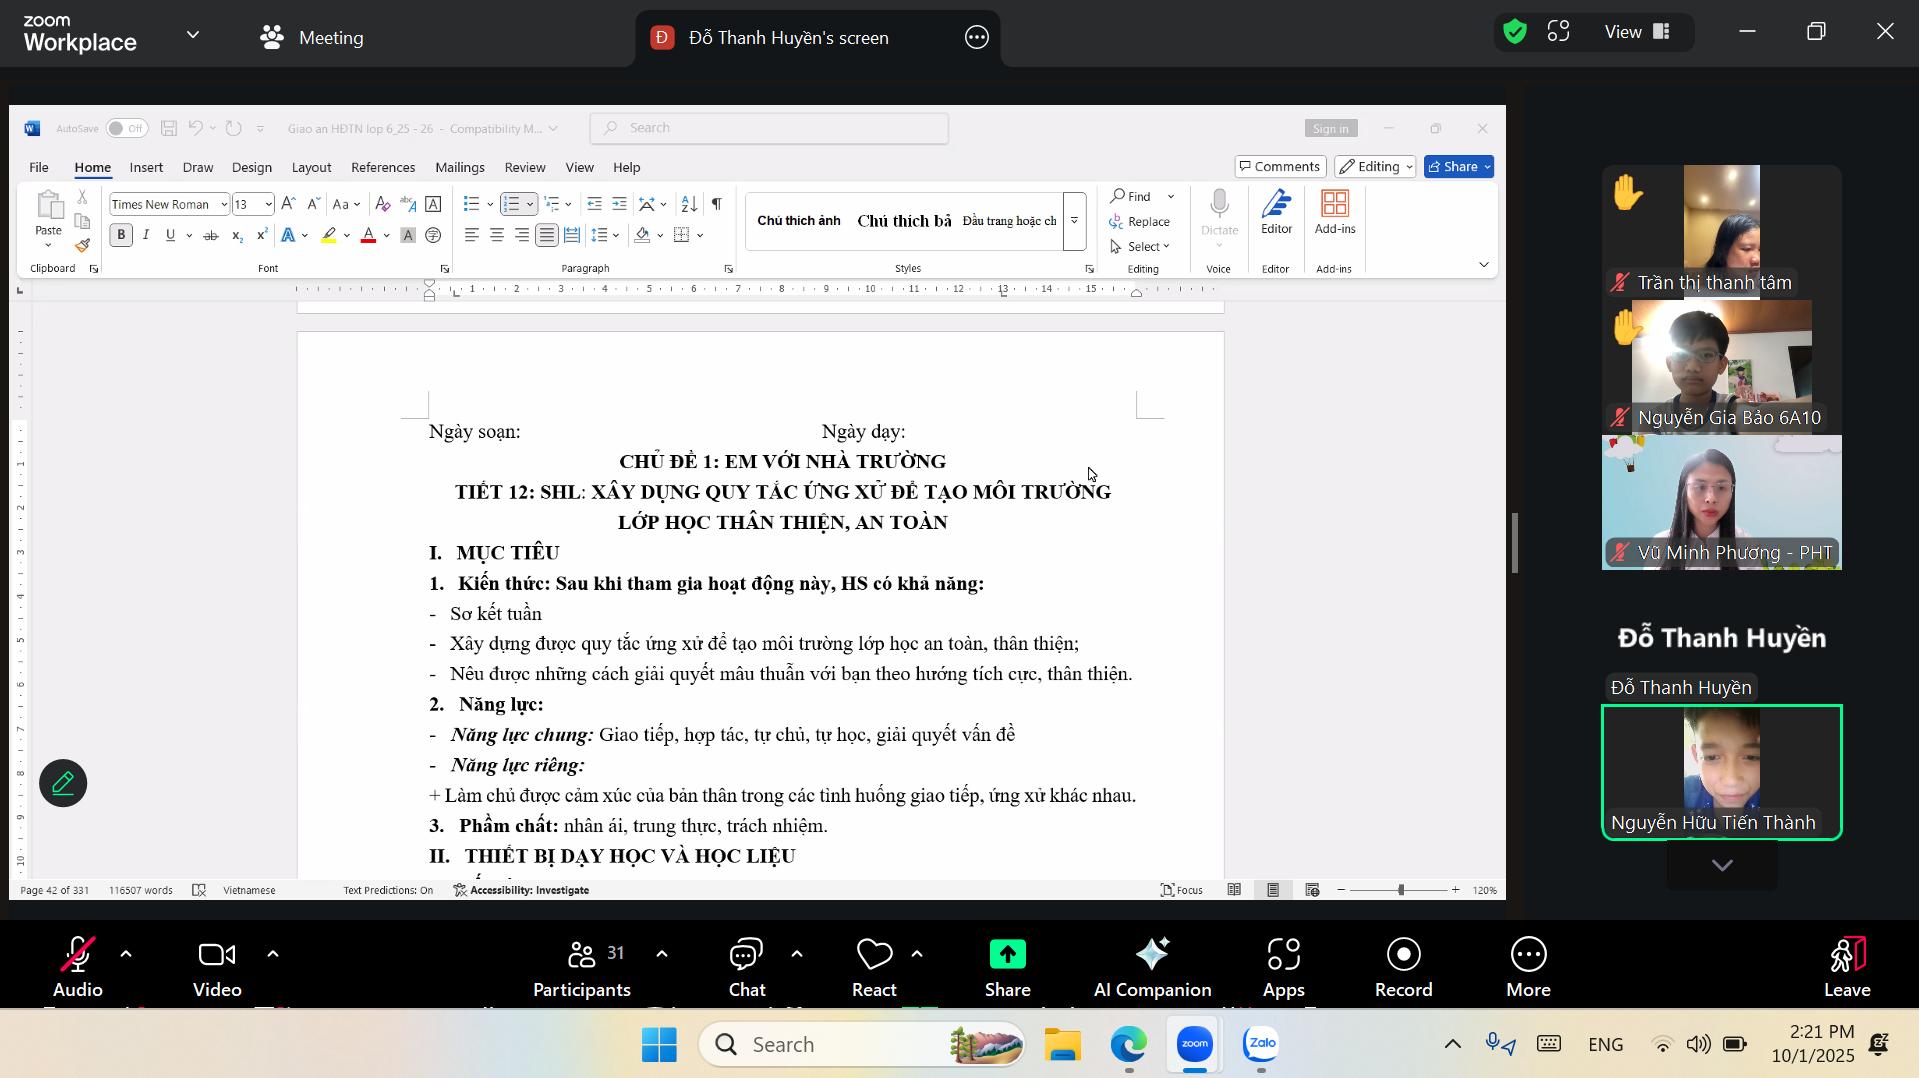The width and height of the screenshot is (1919, 1078).
Task: Expand video options arrow next to Video
Action: pyautogui.click(x=273, y=955)
